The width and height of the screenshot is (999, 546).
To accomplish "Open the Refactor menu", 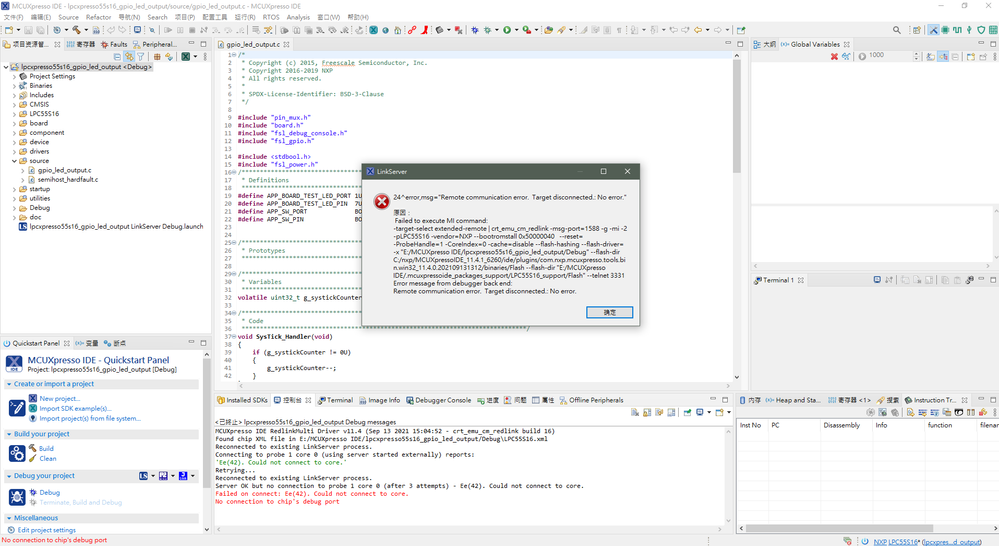I will [98, 17].
